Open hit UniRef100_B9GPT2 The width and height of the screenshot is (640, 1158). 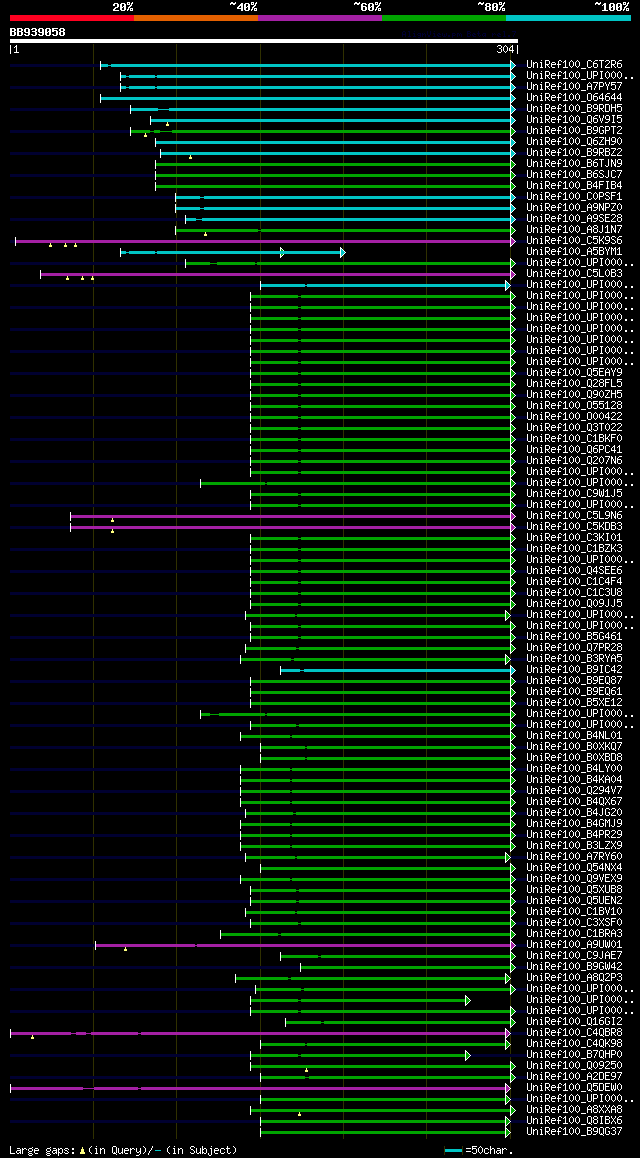(x=574, y=131)
